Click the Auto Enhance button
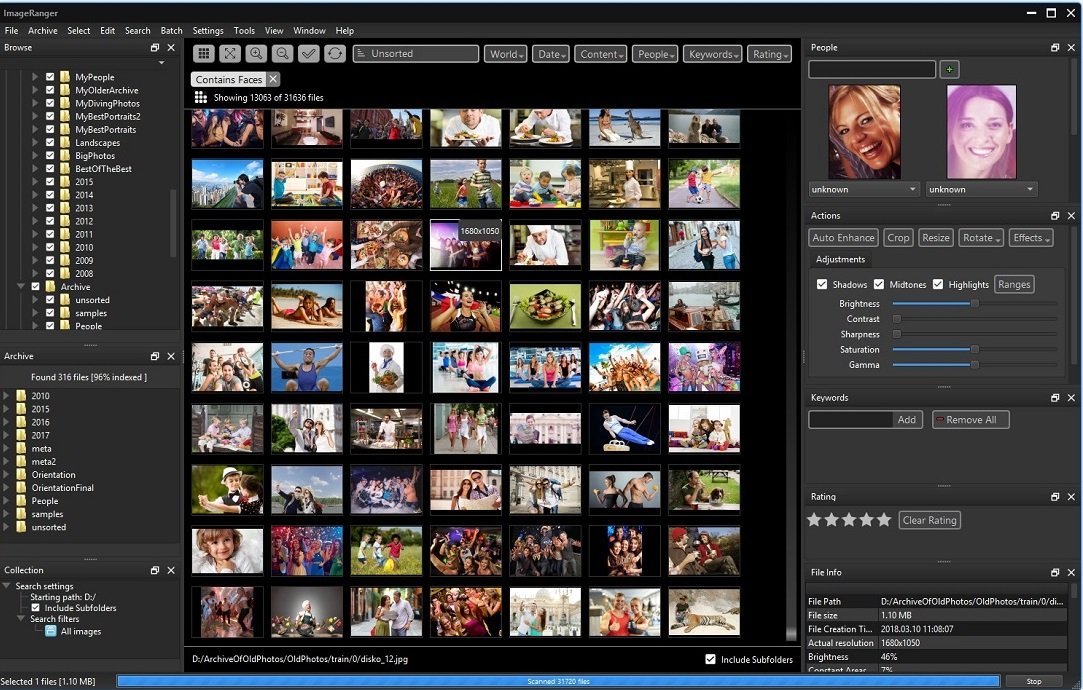The image size is (1083, 690). (843, 238)
